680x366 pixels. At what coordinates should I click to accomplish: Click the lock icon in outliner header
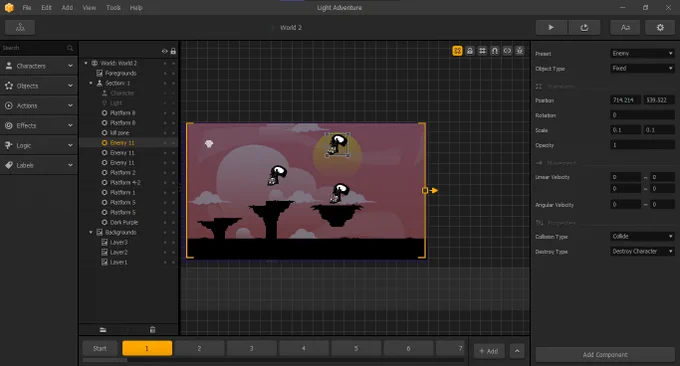tap(173, 51)
